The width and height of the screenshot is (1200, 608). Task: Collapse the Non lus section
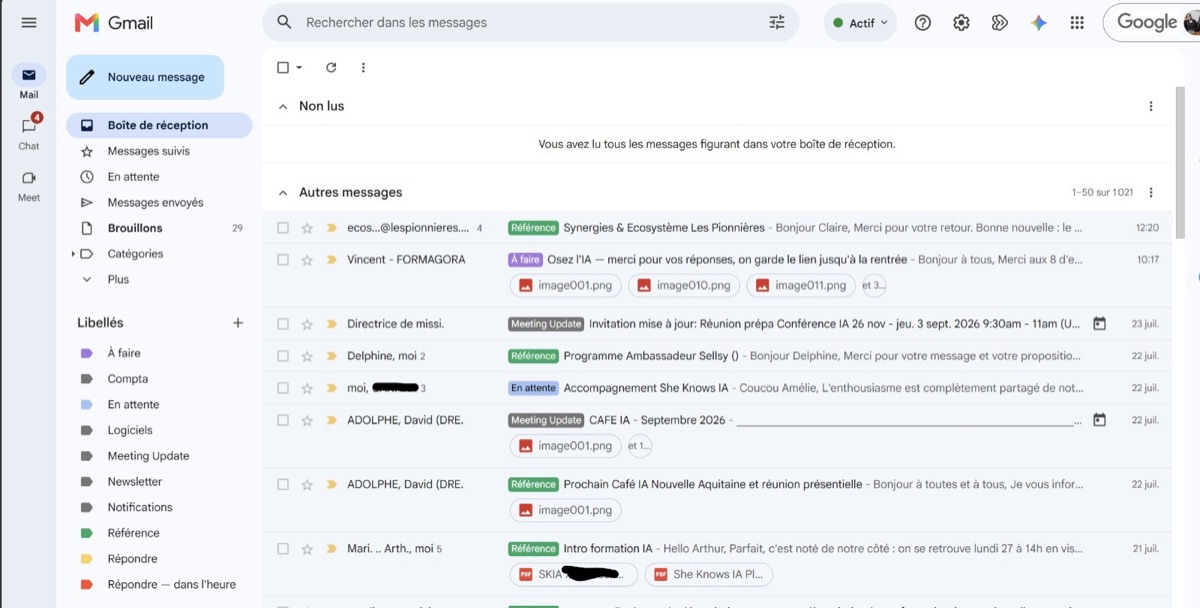(x=283, y=106)
